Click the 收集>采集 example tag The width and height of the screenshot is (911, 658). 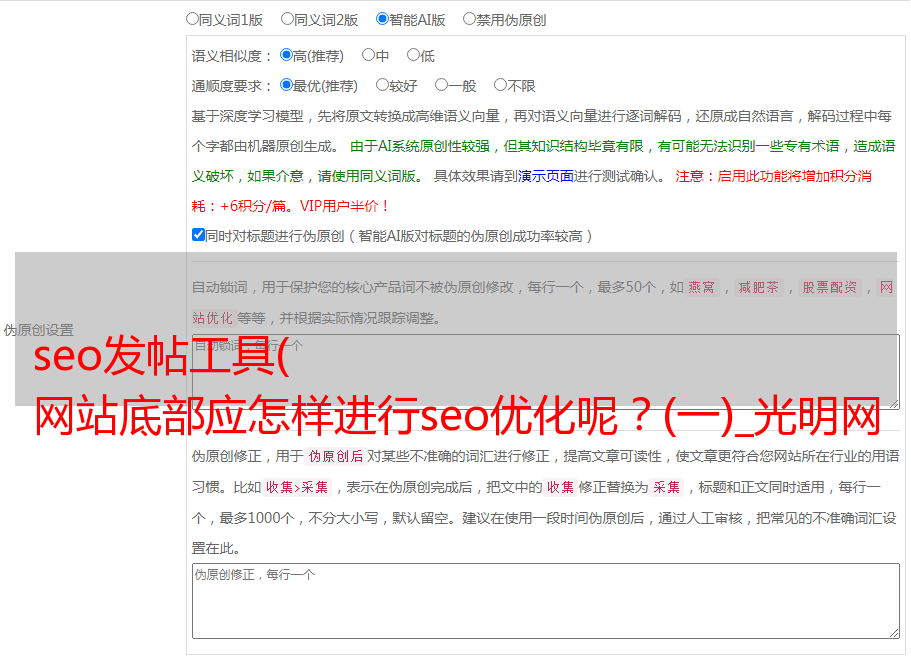point(297,487)
